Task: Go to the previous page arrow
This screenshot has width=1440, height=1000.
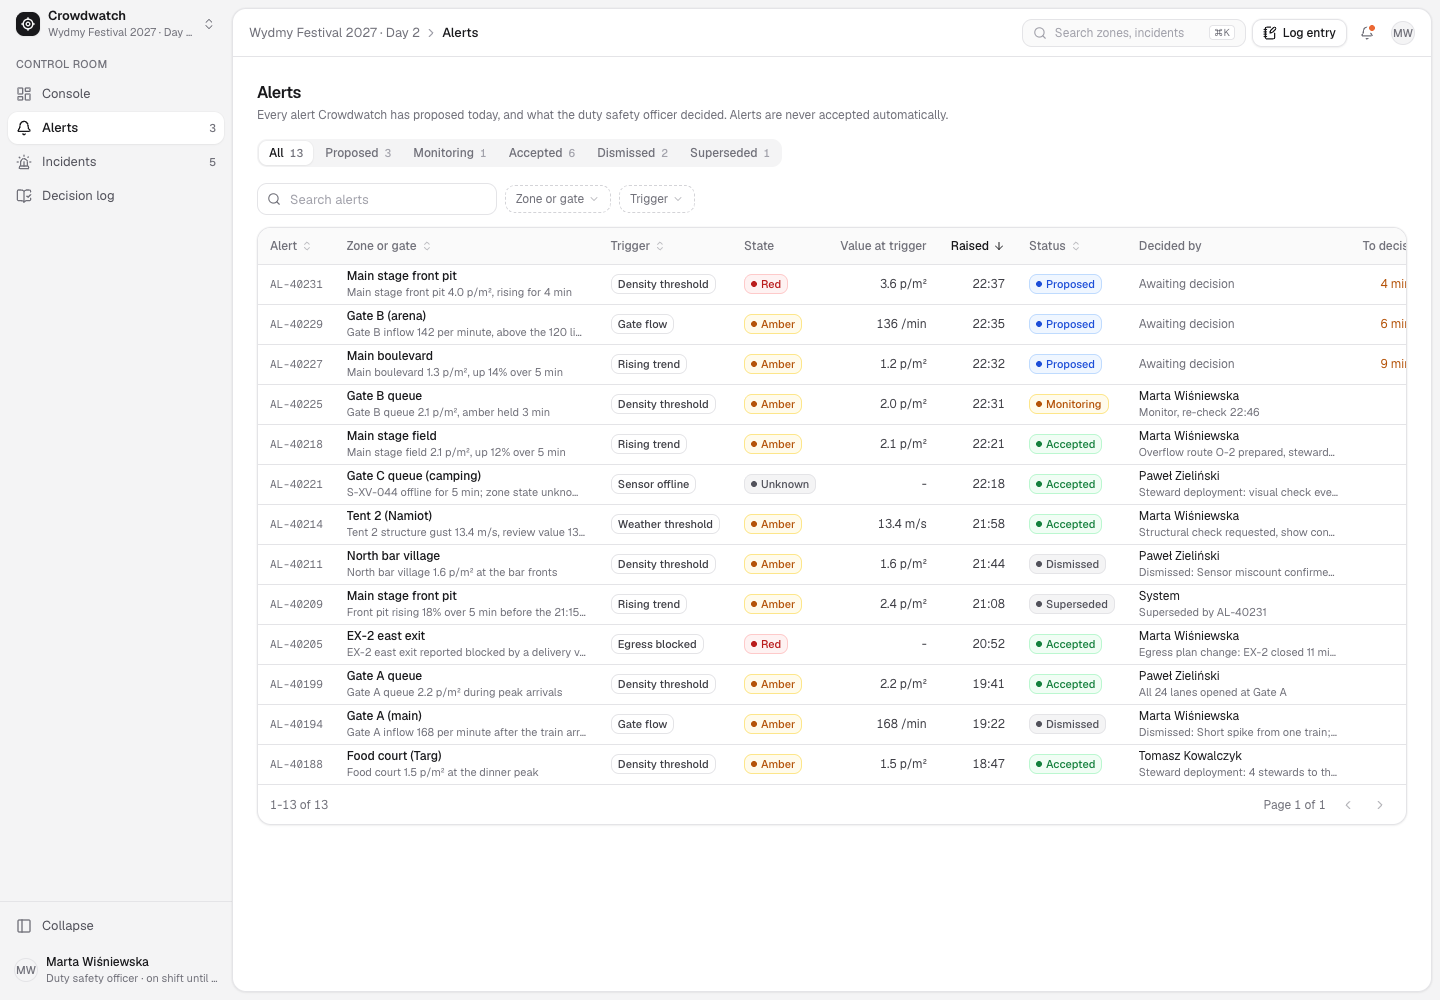Action: pyautogui.click(x=1348, y=805)
